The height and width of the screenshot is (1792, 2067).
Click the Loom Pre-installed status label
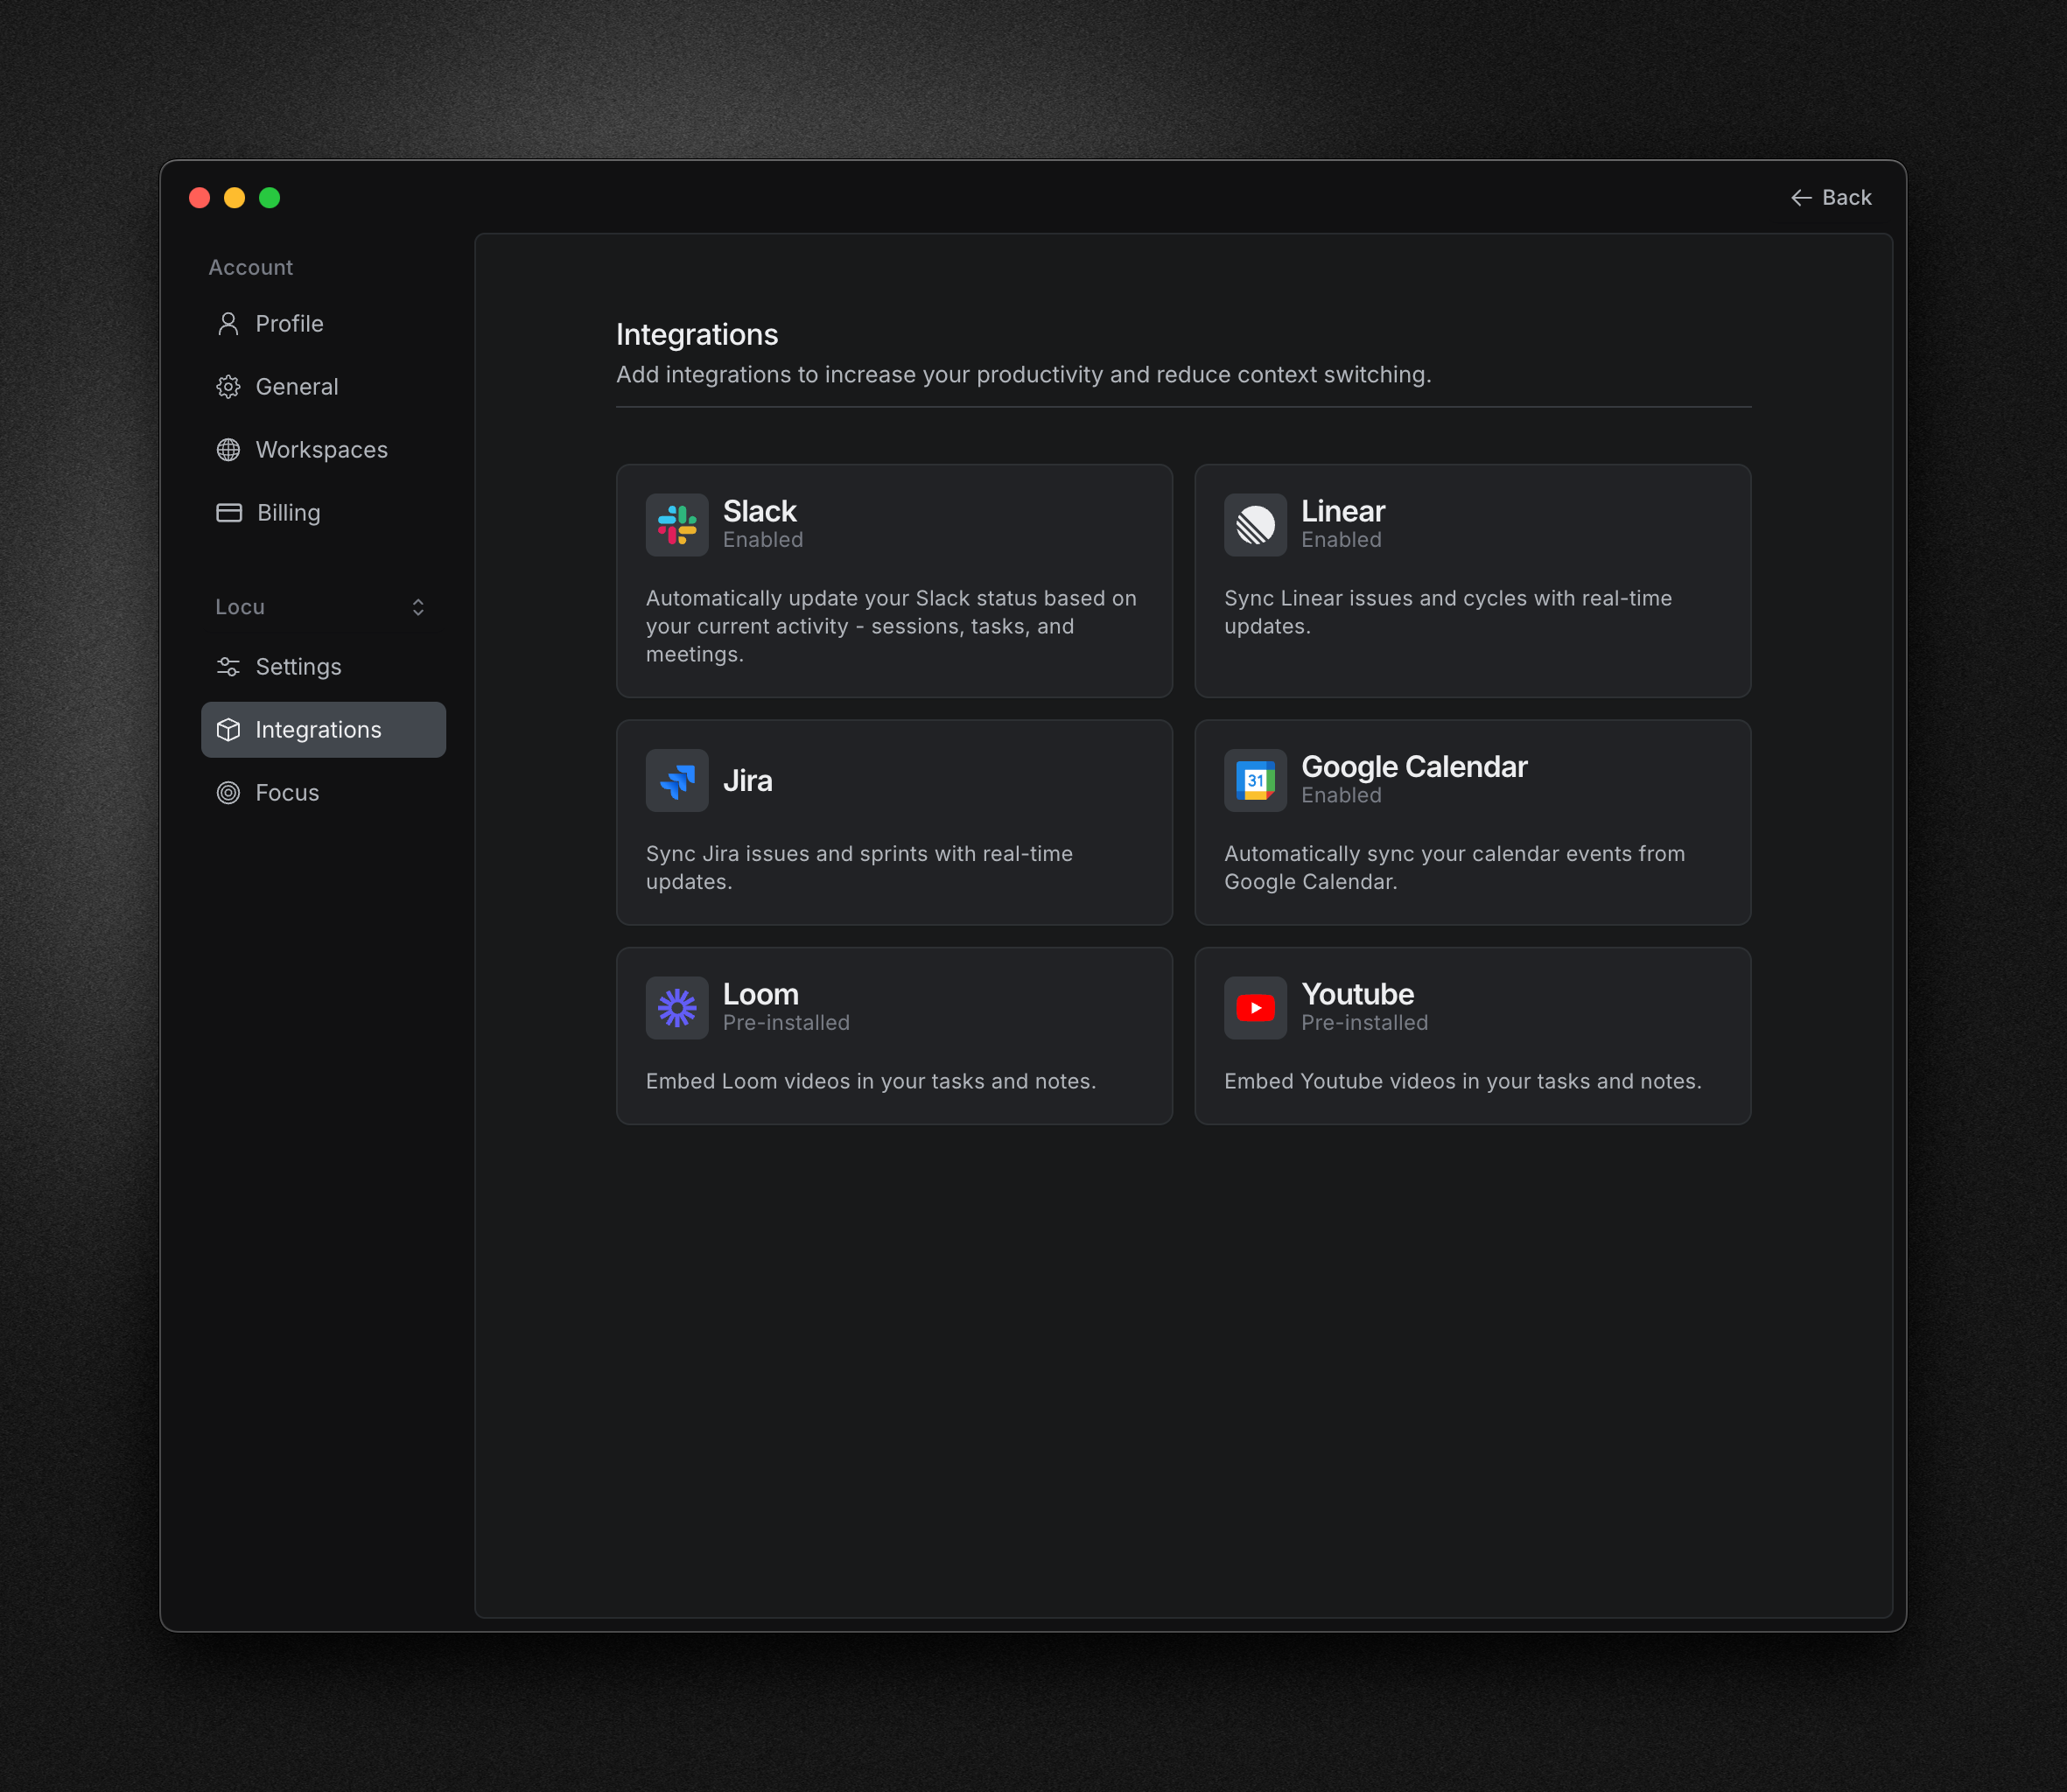click(x=786, y=1023)
